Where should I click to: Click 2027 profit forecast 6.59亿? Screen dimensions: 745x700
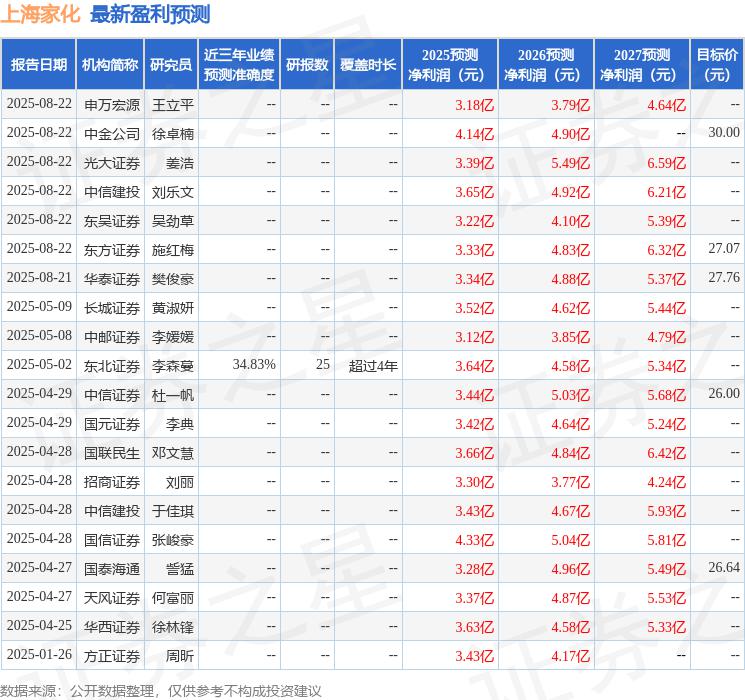pyautogui.click(x=667, y=163)
